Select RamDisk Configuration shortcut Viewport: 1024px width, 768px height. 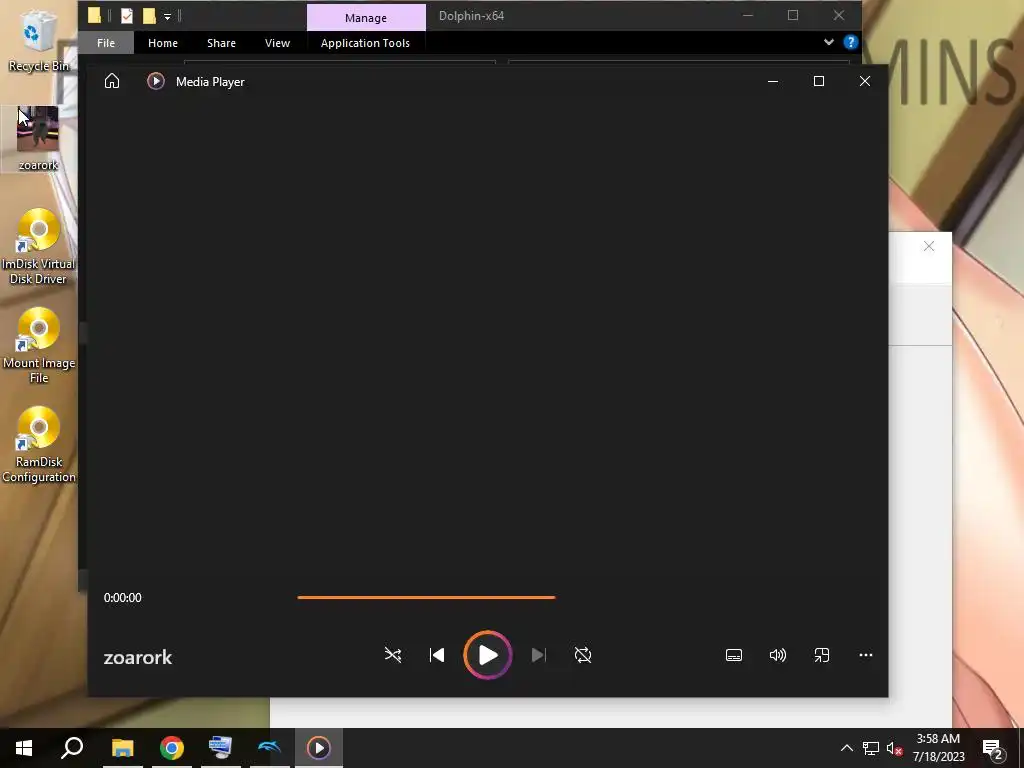[x=39, y=445]
